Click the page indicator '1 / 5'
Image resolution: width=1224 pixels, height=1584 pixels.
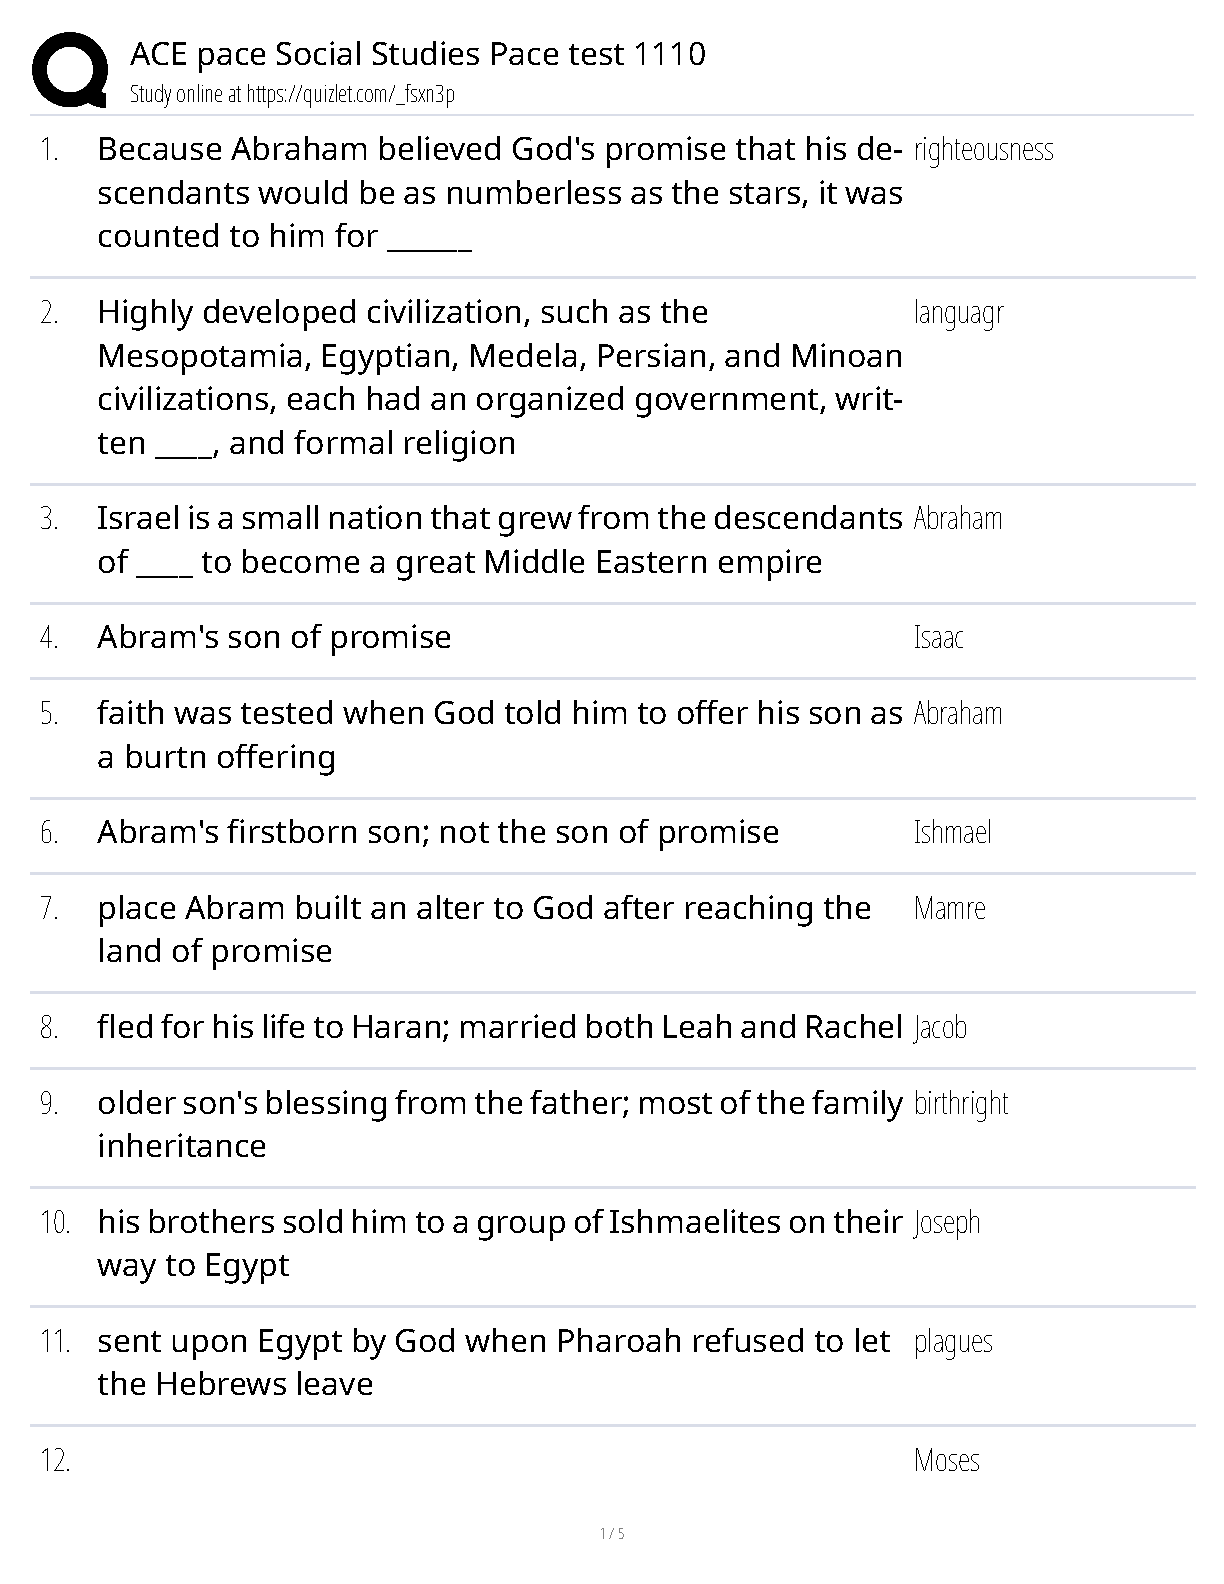[612, 1534]
